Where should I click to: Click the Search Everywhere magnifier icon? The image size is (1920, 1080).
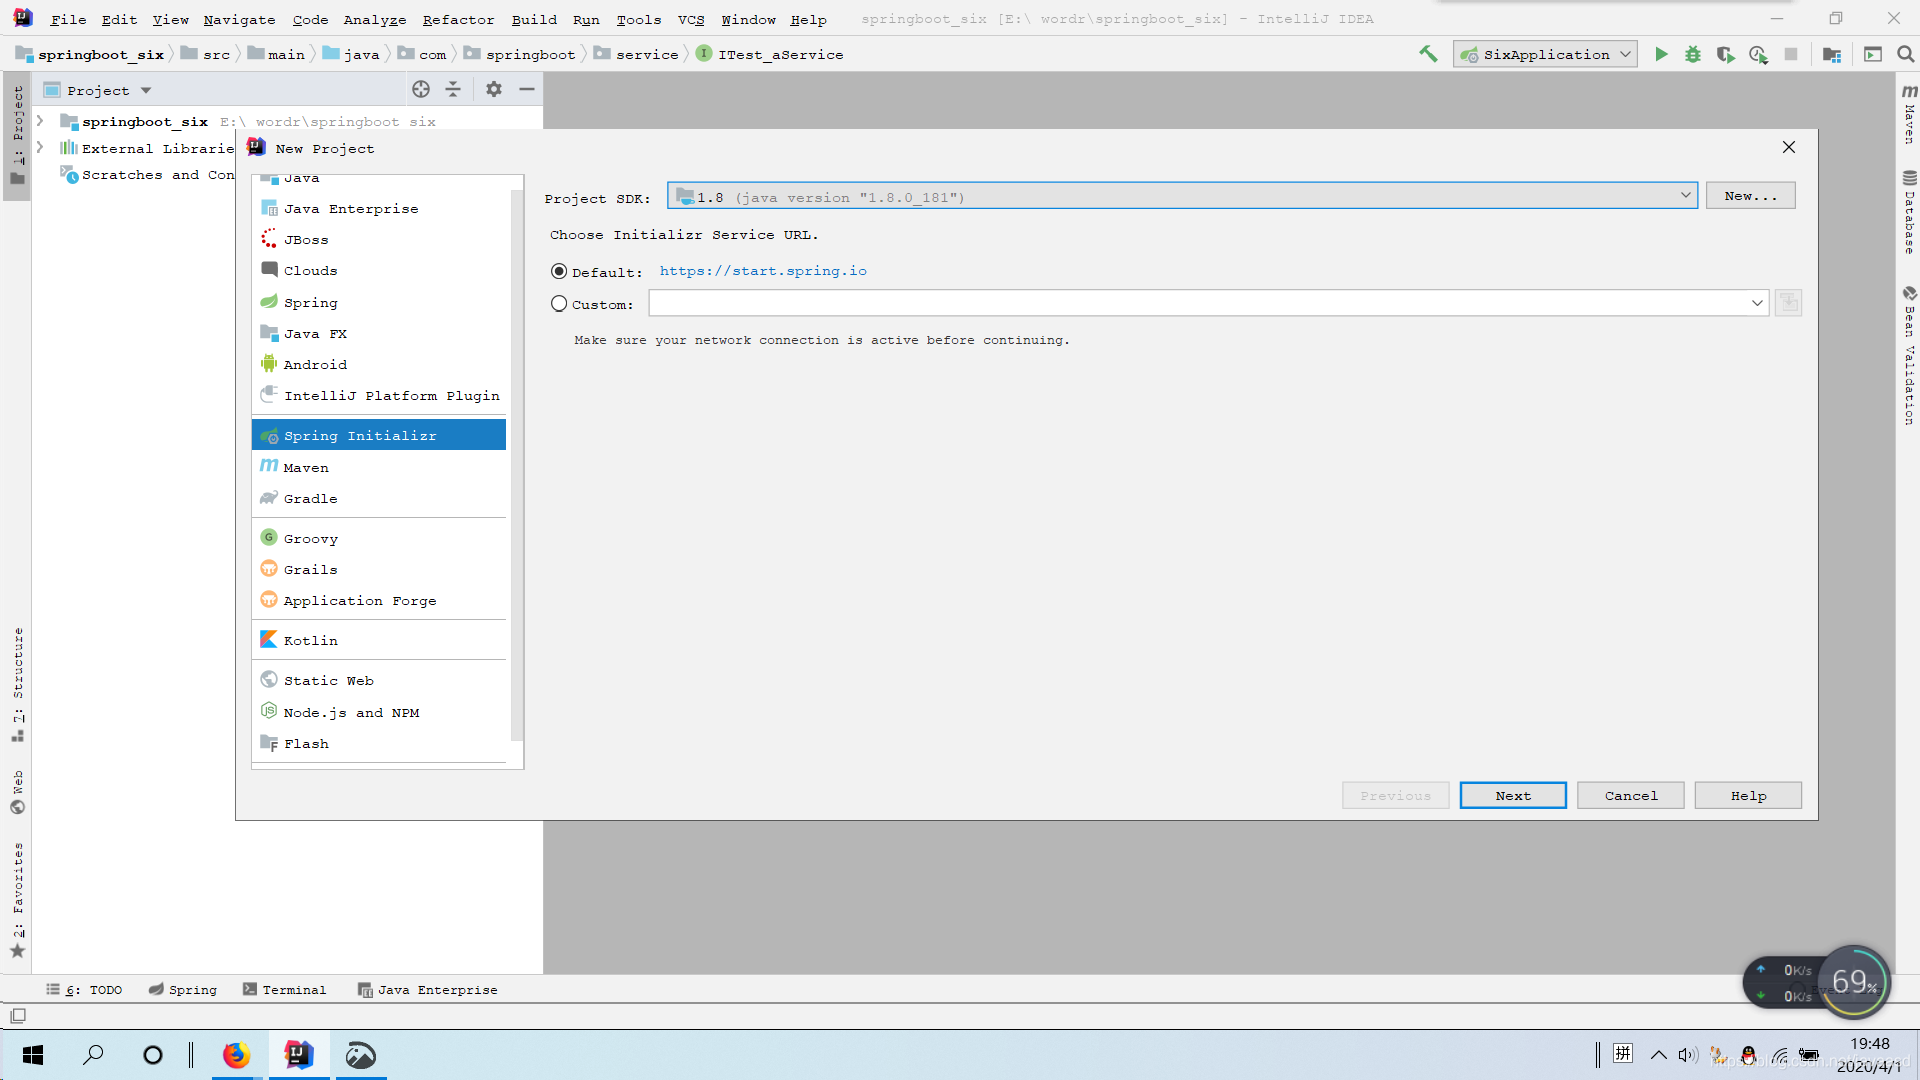(x=1906, y=54)
